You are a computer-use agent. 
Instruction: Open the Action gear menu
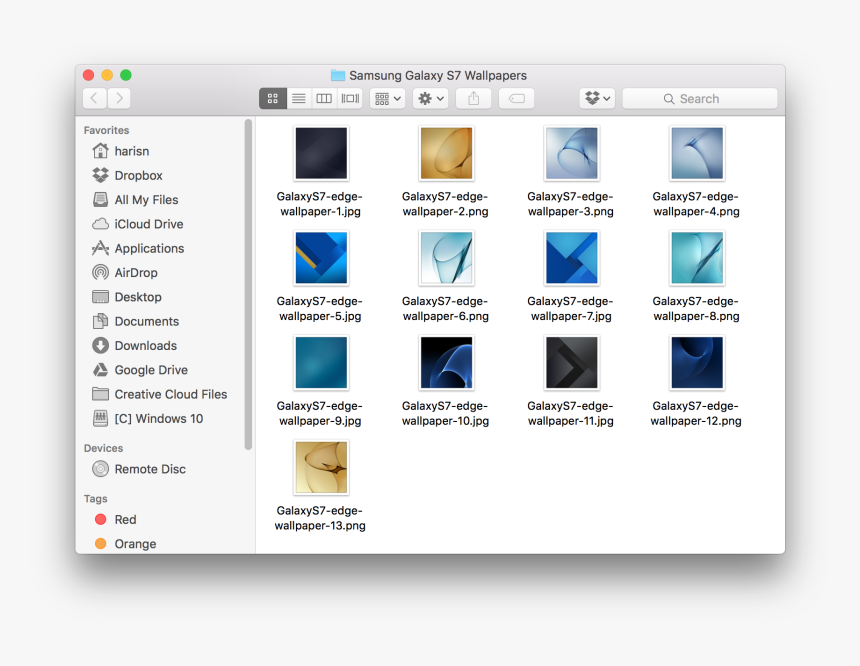[x=430, y=98]
